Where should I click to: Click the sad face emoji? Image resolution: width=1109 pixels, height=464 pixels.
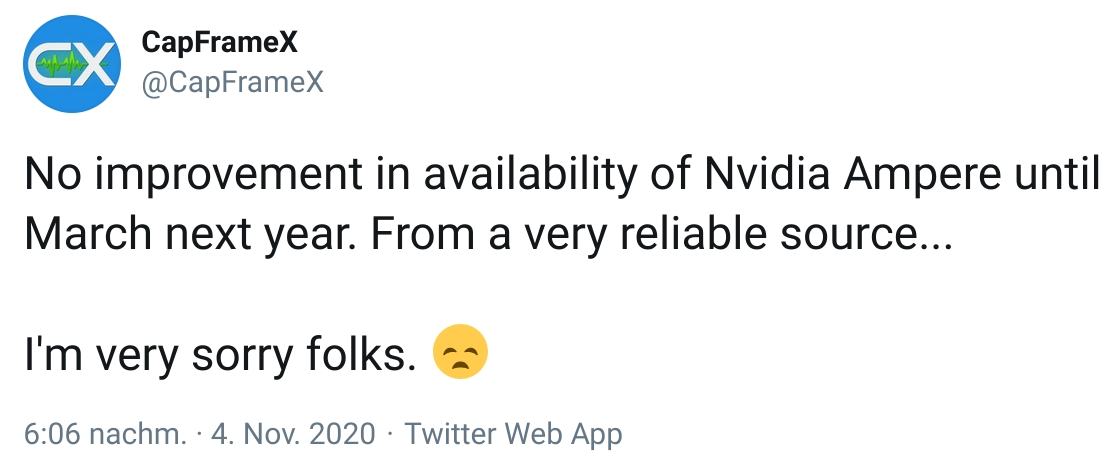(460, 355)
